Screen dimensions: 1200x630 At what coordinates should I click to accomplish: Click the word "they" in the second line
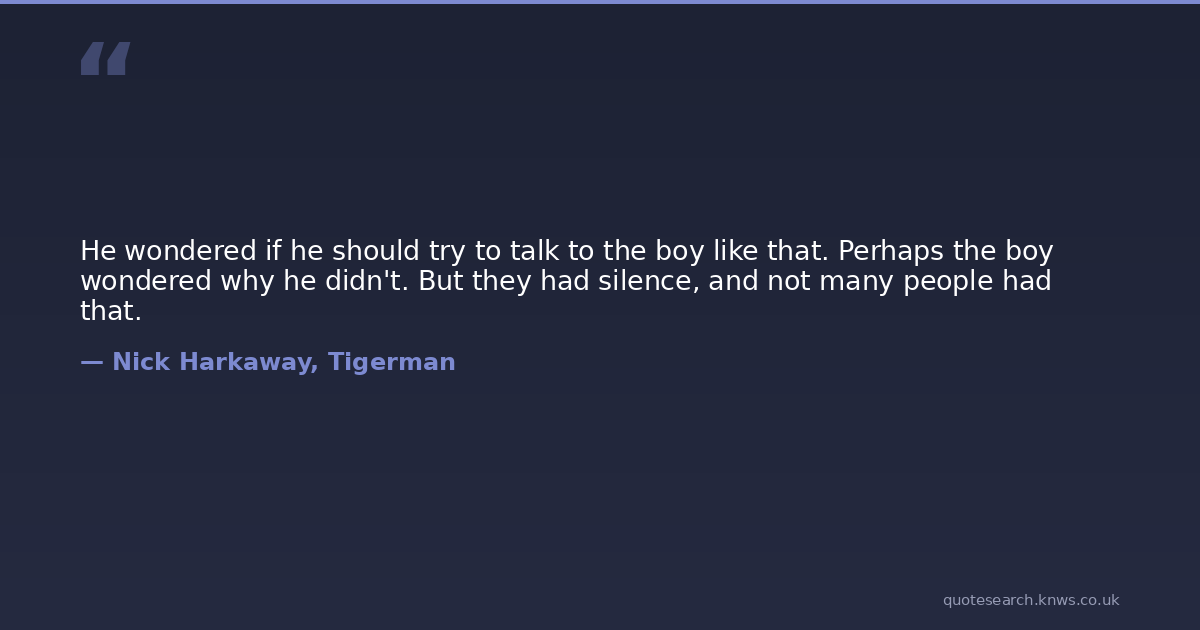pyautogui.click(x=502, y=281)
